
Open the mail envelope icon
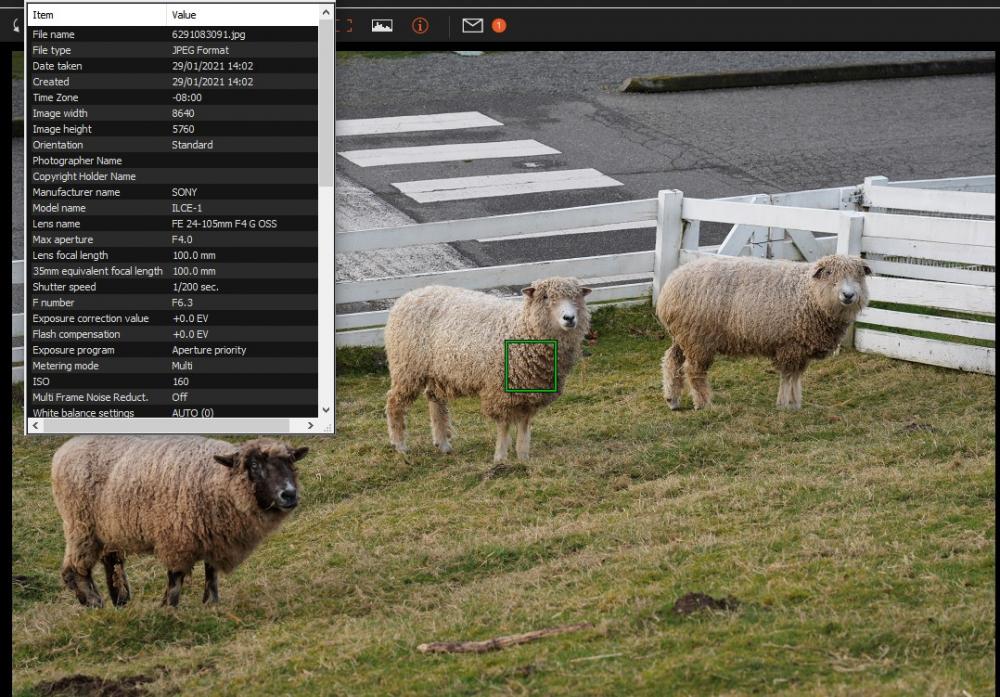tap(473, 26)
